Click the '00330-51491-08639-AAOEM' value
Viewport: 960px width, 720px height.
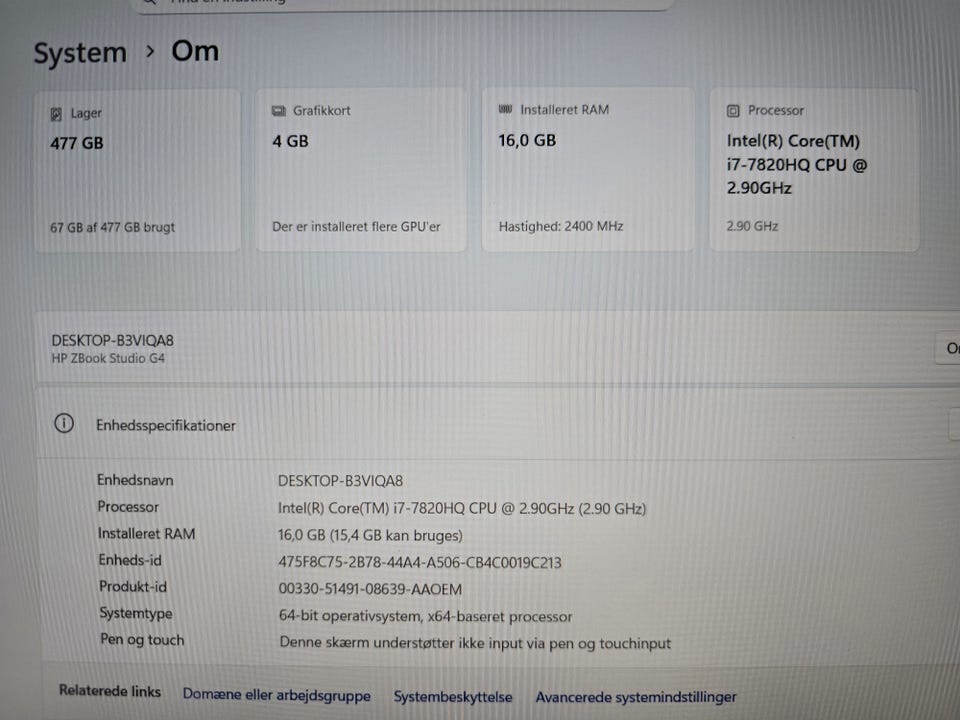click(370, 589)
